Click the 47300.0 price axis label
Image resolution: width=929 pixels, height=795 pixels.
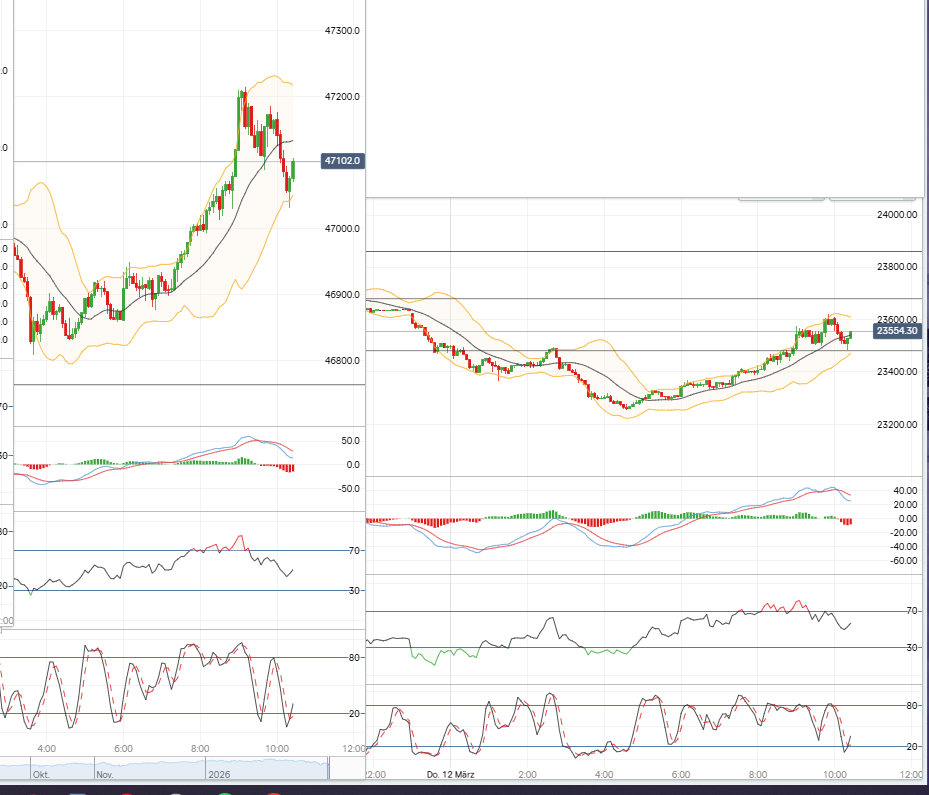(342, 31)
